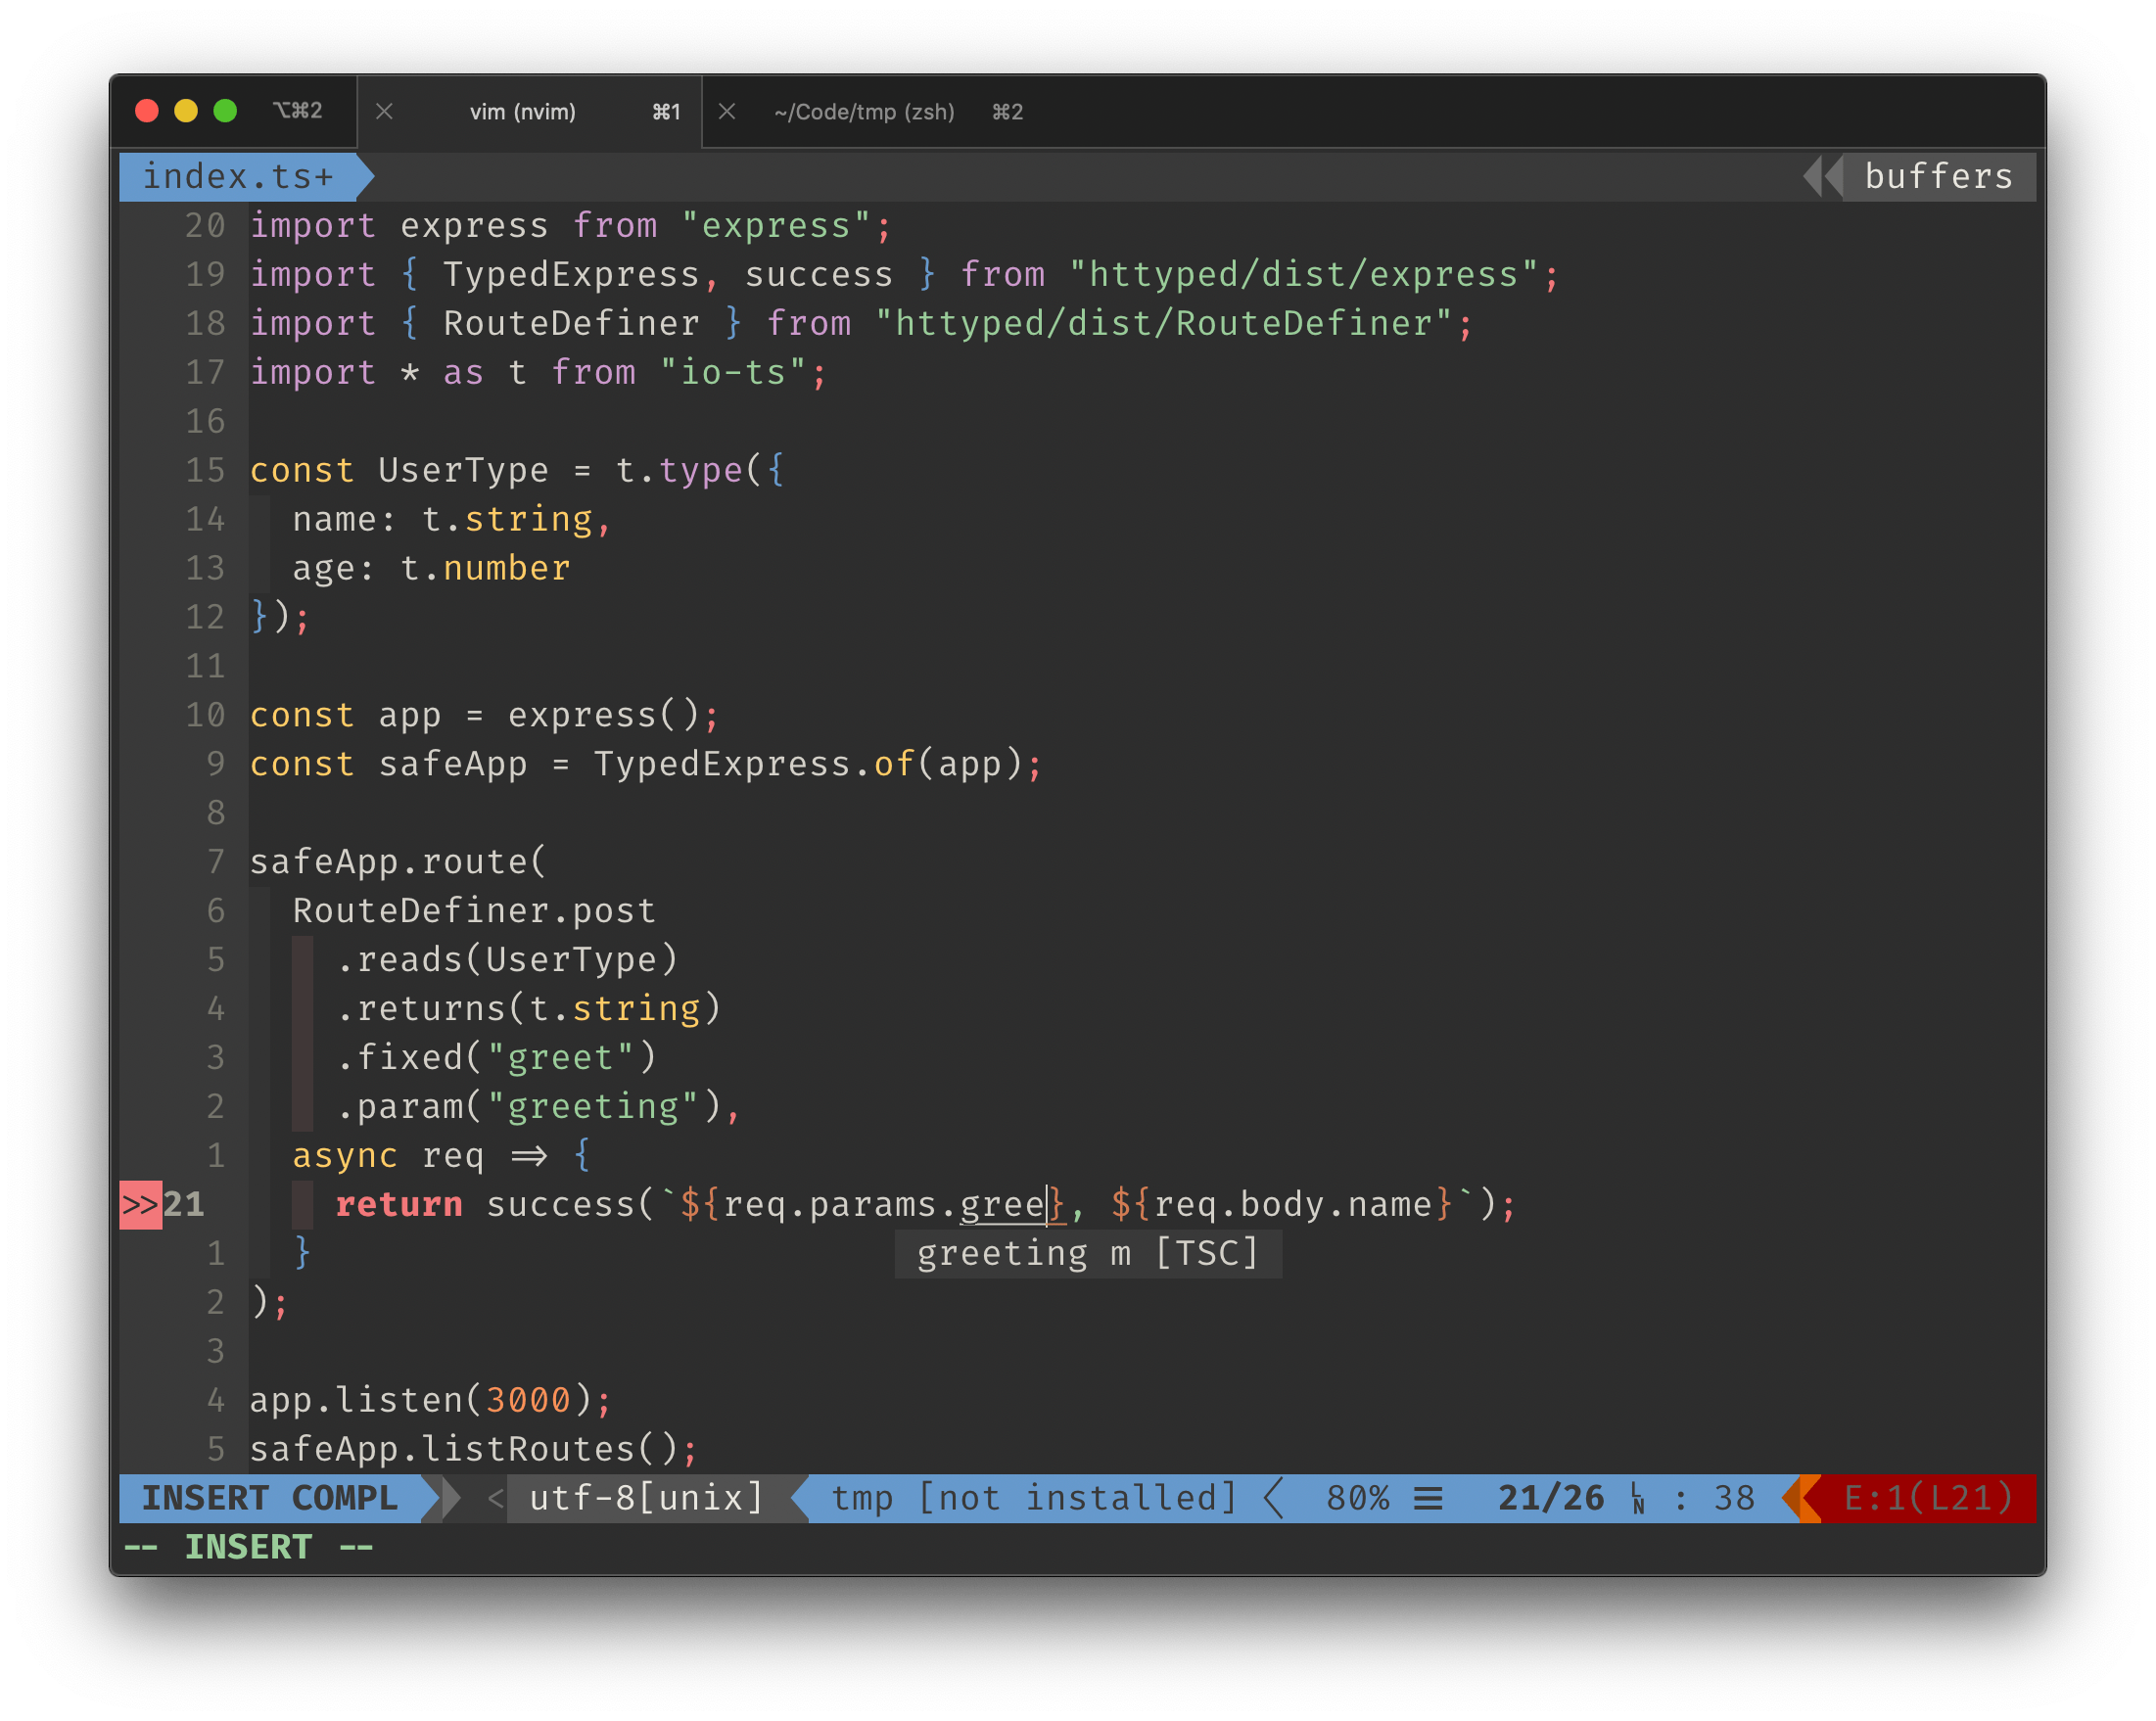Viewport: 2156px width, 1721px height.
Task: Select the index.ts+ buffer tab
Action: tap(238, 176)
